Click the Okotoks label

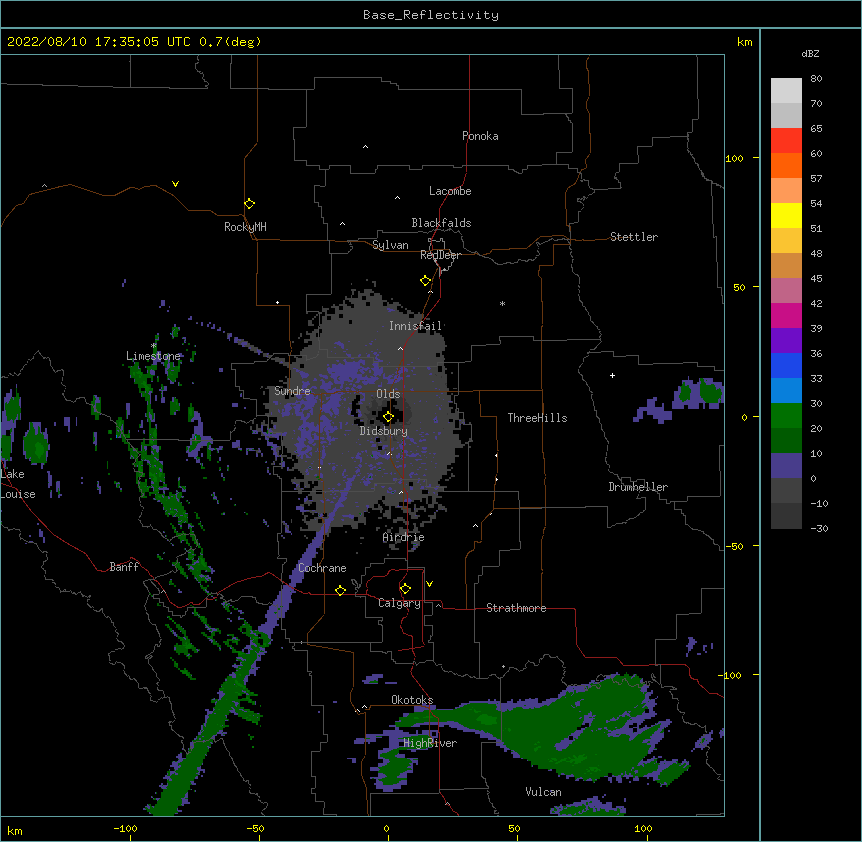tap(412, 700)
